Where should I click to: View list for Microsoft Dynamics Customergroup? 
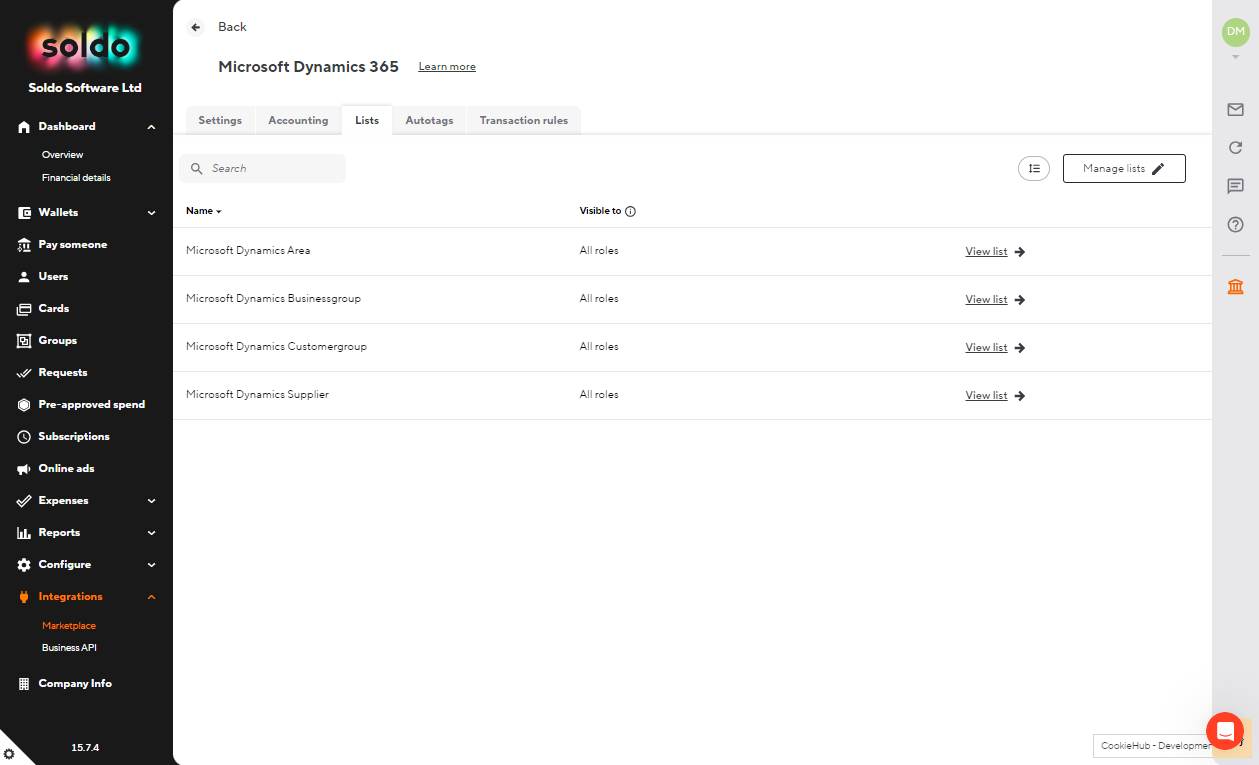pyautogui.click(x=995, y=348)
